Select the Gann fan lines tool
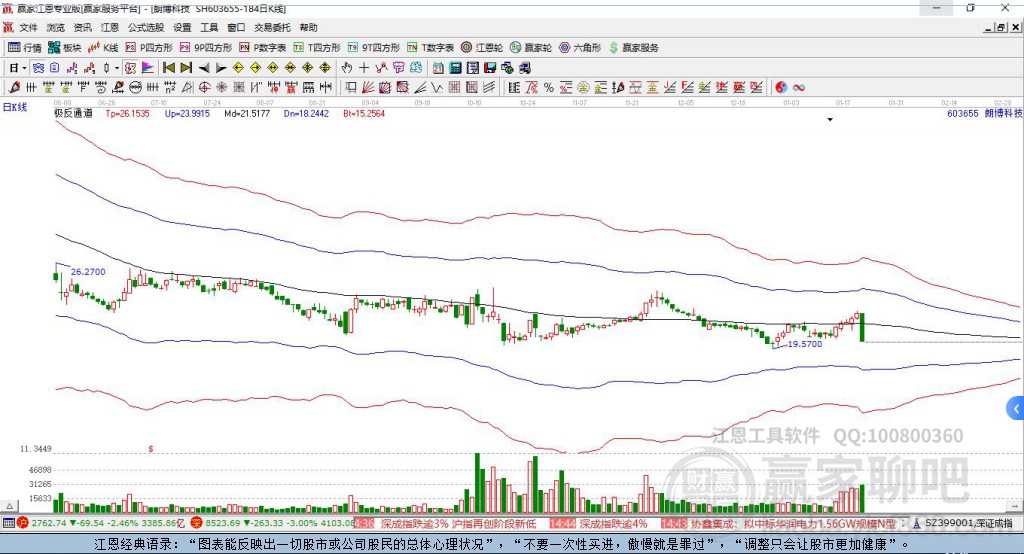The width and height of the screenshot is (1024, 554). 368,88
